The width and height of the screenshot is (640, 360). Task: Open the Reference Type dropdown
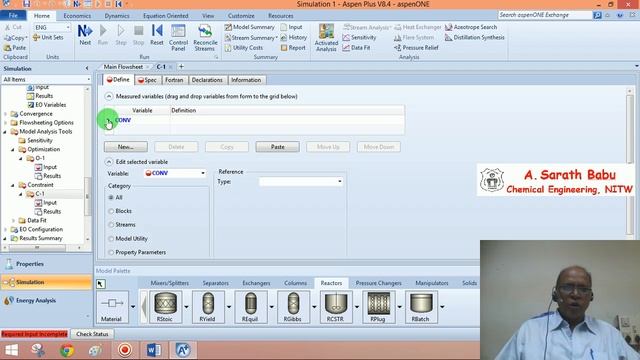340,181
